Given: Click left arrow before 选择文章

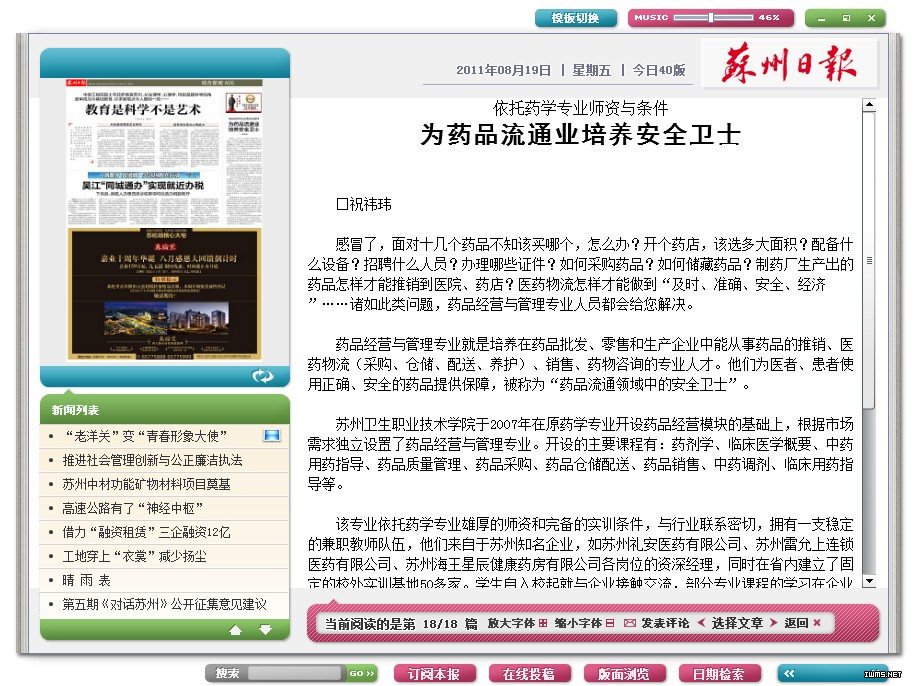Looking at the screenshot, I should 702,622.
